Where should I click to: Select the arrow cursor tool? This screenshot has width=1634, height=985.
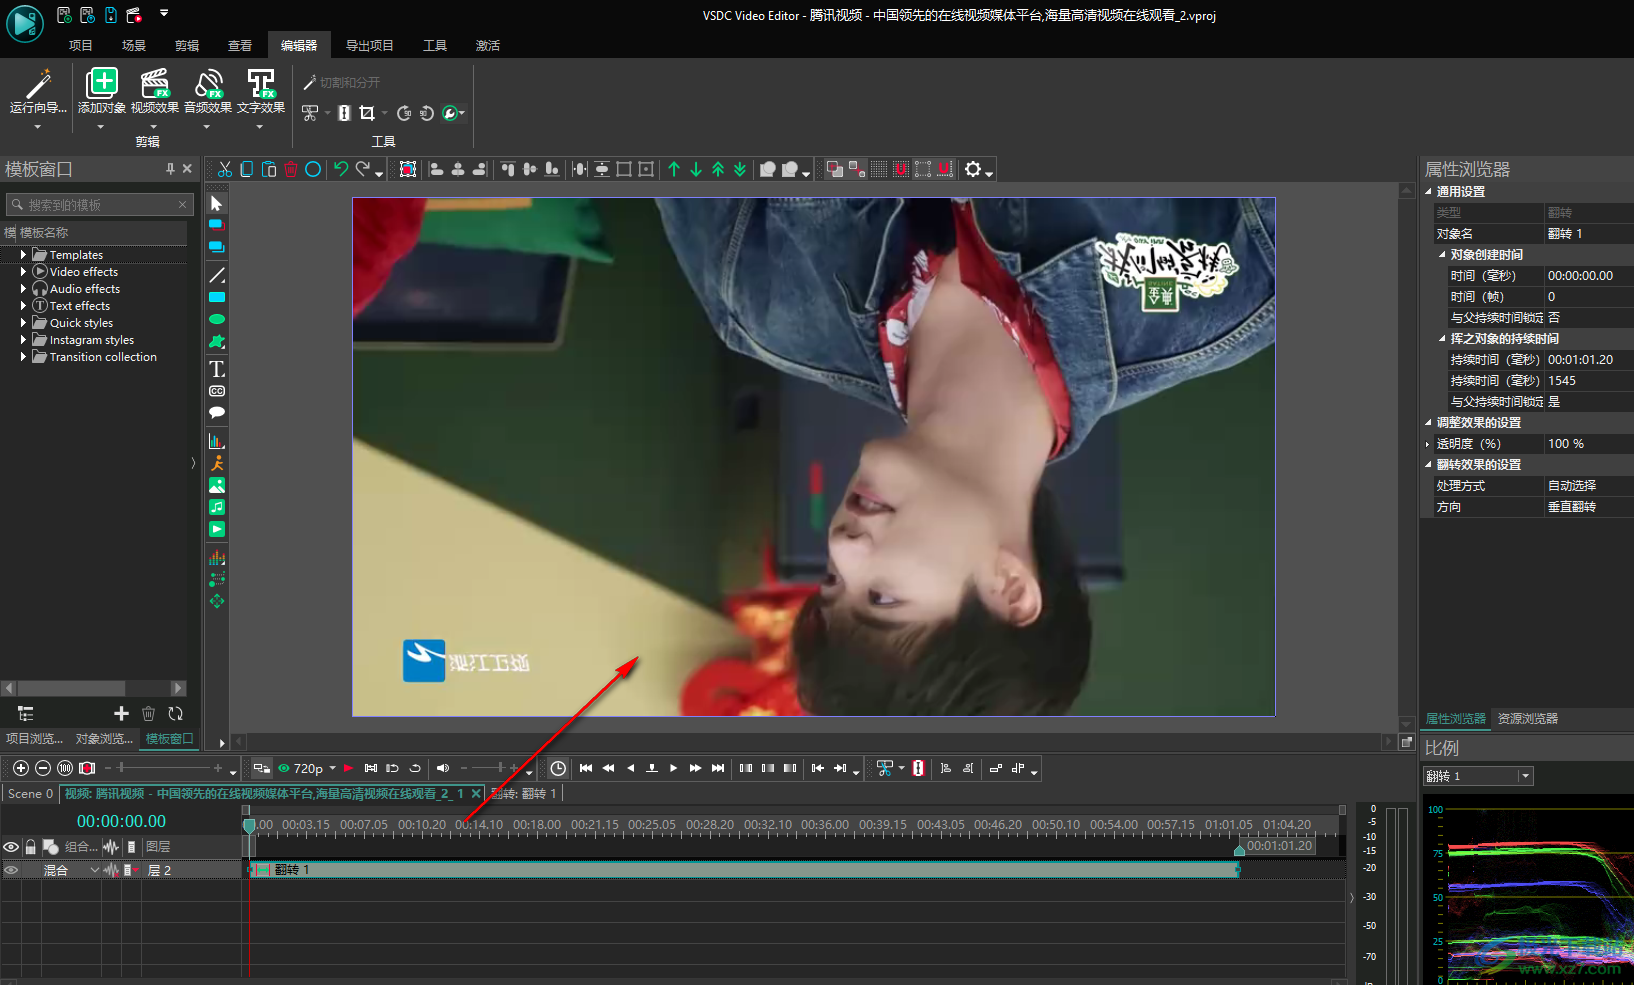(217, 203)
